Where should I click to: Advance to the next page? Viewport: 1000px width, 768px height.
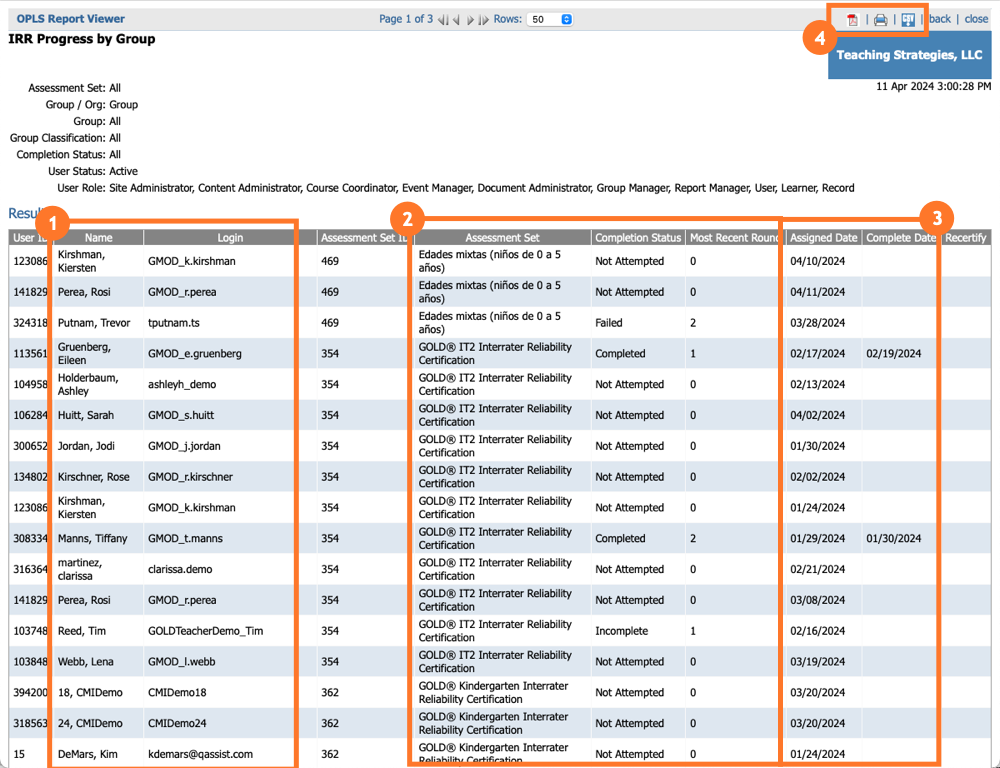pyautogui.click(x=473, y=19)
